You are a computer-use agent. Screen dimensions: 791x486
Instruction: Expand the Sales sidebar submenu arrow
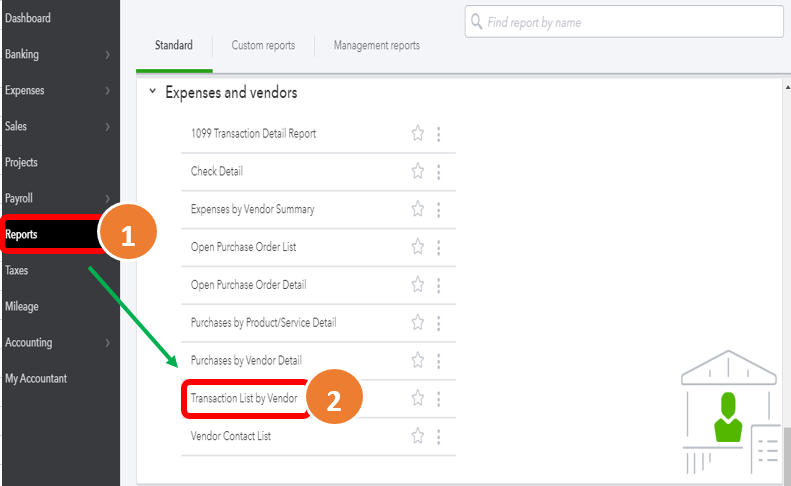[x=107, y=127]
